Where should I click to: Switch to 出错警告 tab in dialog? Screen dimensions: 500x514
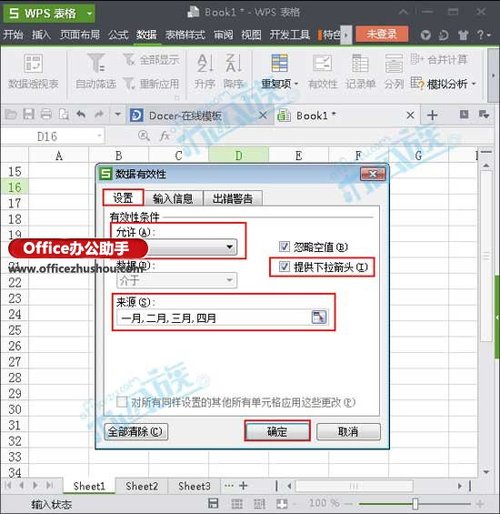[233, 199]
